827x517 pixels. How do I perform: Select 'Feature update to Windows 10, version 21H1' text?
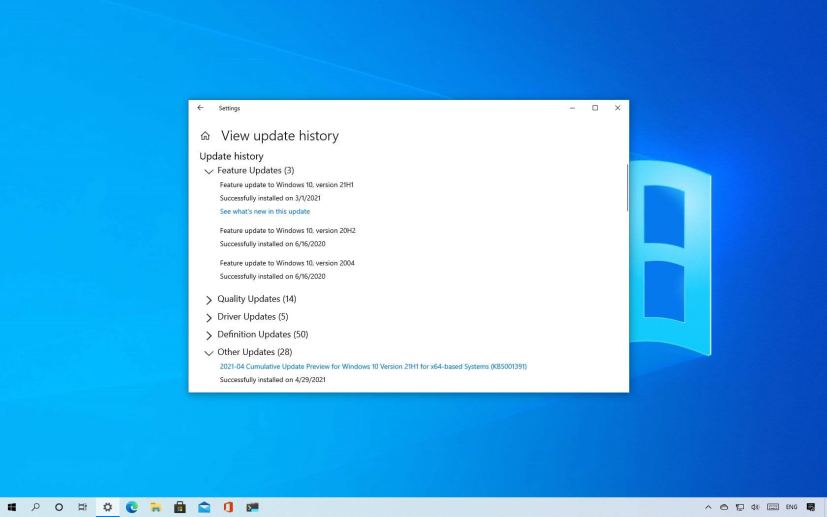point(286,185)
